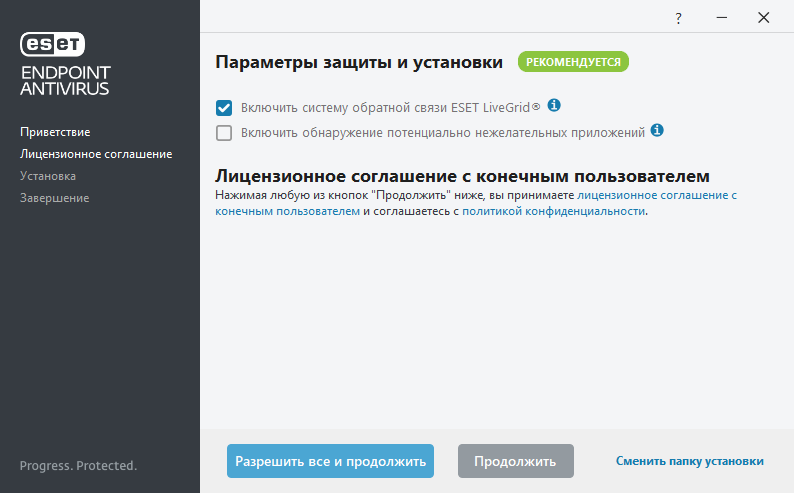Open info icon for potentially unwanted applications
This screenshot has width=794, height=493.
point(657,131)
